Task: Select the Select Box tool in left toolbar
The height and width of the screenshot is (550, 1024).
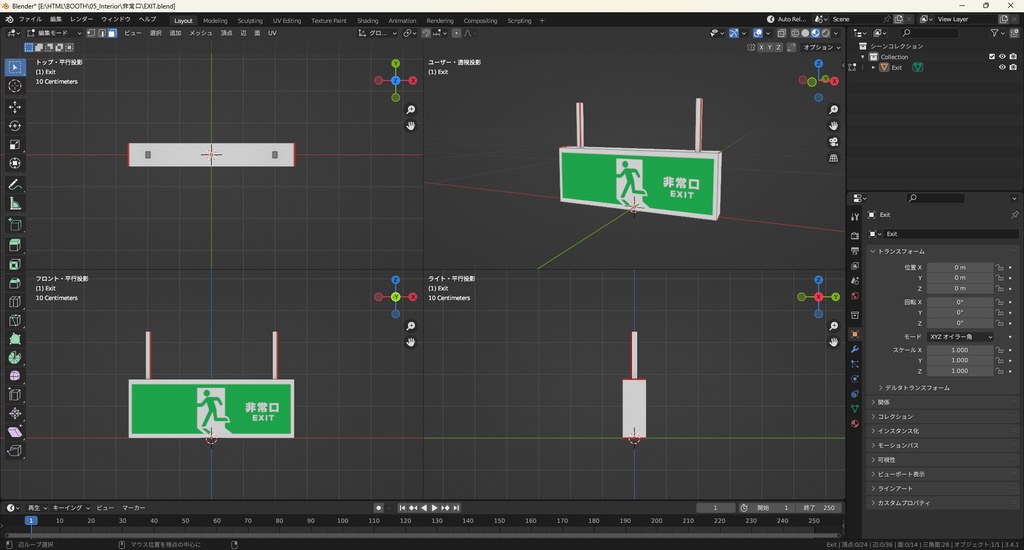Action: (x=15, y=67)
